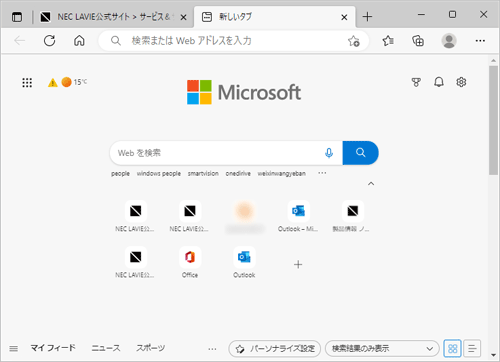Viewport: 500px width, 362px height.
Task: Open the feed hamburger menu icon
Action: (14, 349)
